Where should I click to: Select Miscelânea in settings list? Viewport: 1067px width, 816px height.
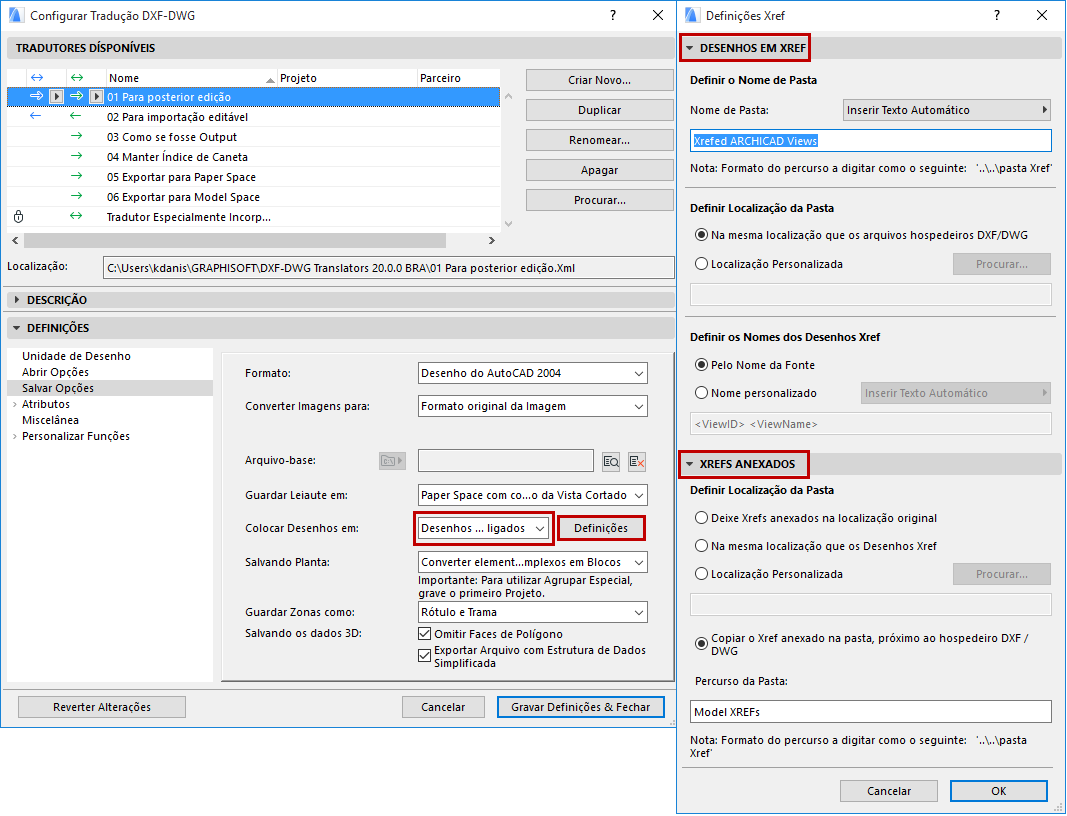50,420
